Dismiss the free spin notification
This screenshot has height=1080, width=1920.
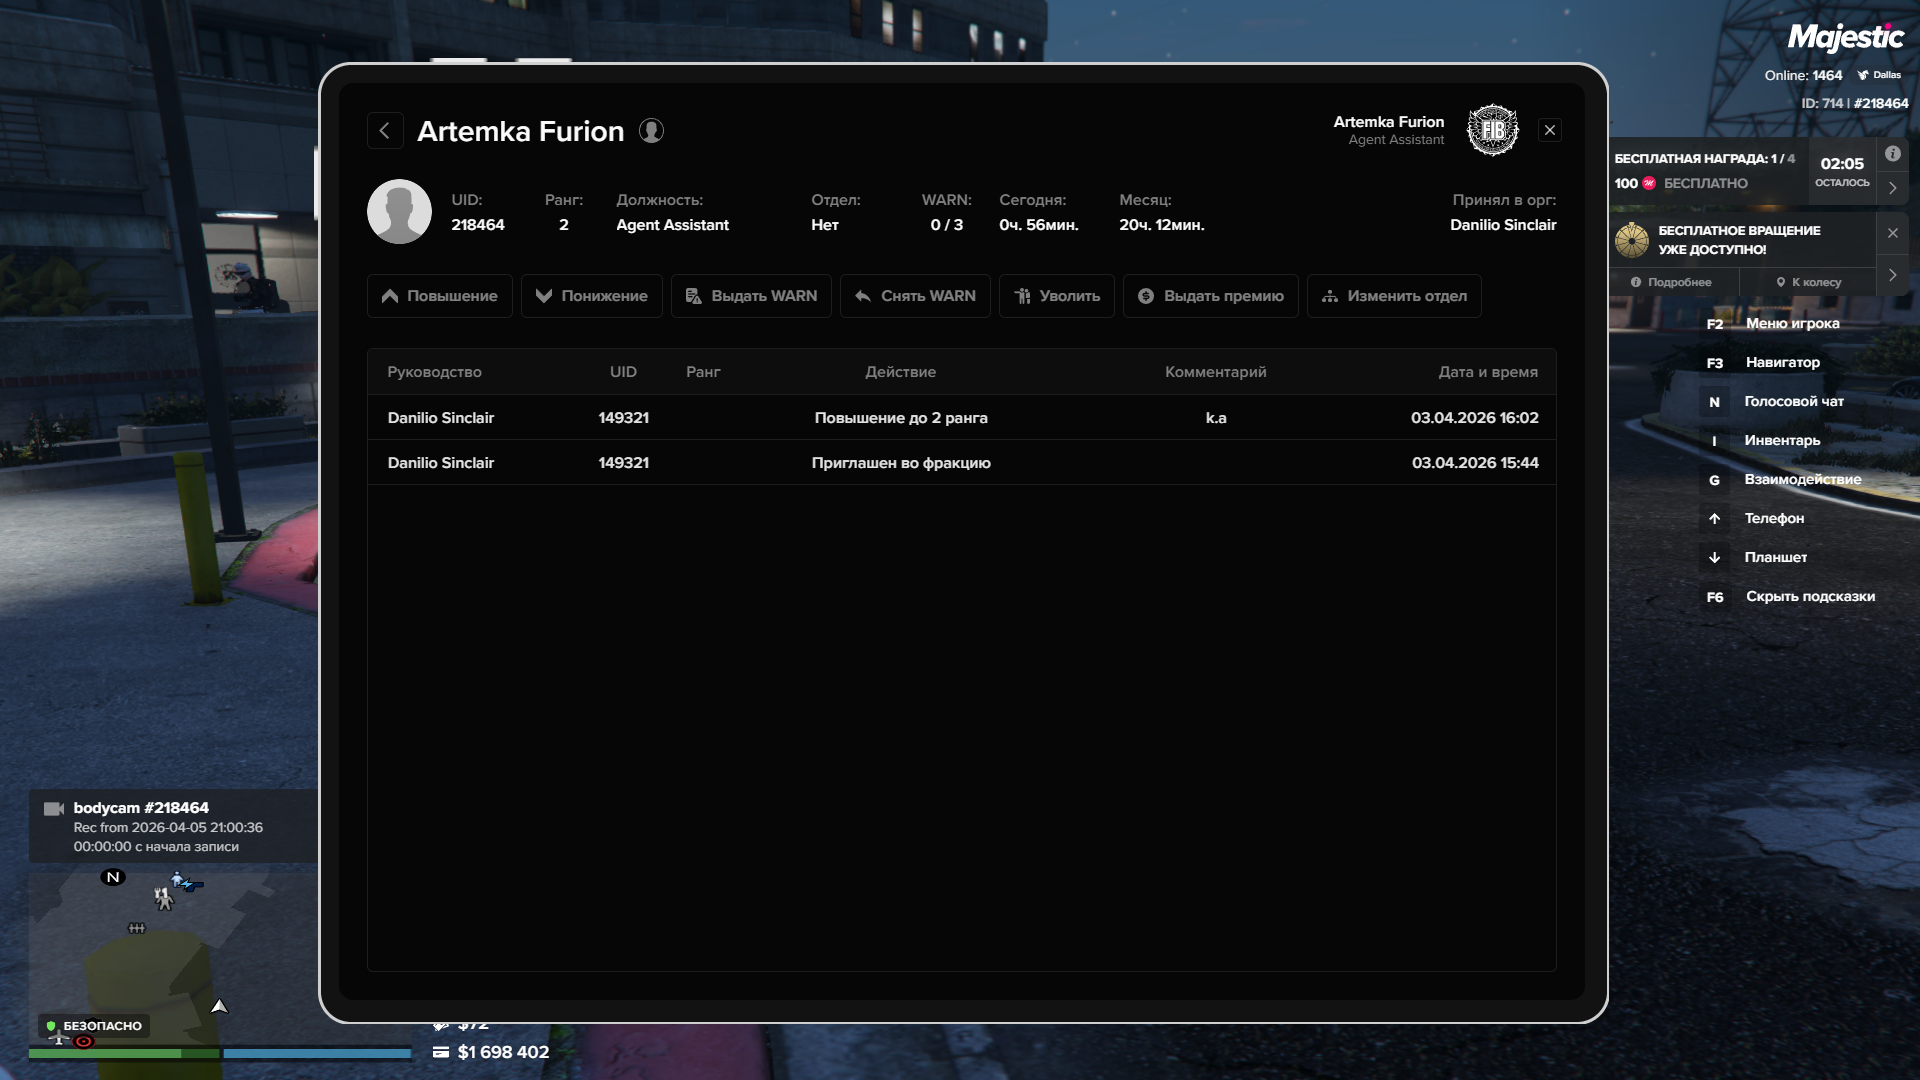(1892, 233)
